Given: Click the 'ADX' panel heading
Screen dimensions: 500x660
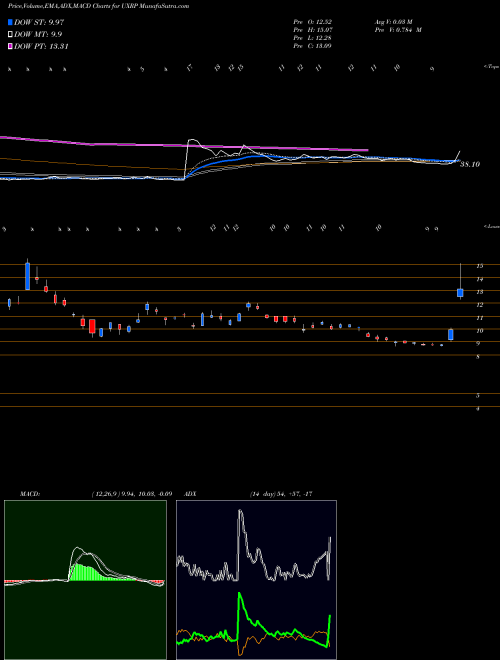Looking at the screenshot, I should click(191, 494).
